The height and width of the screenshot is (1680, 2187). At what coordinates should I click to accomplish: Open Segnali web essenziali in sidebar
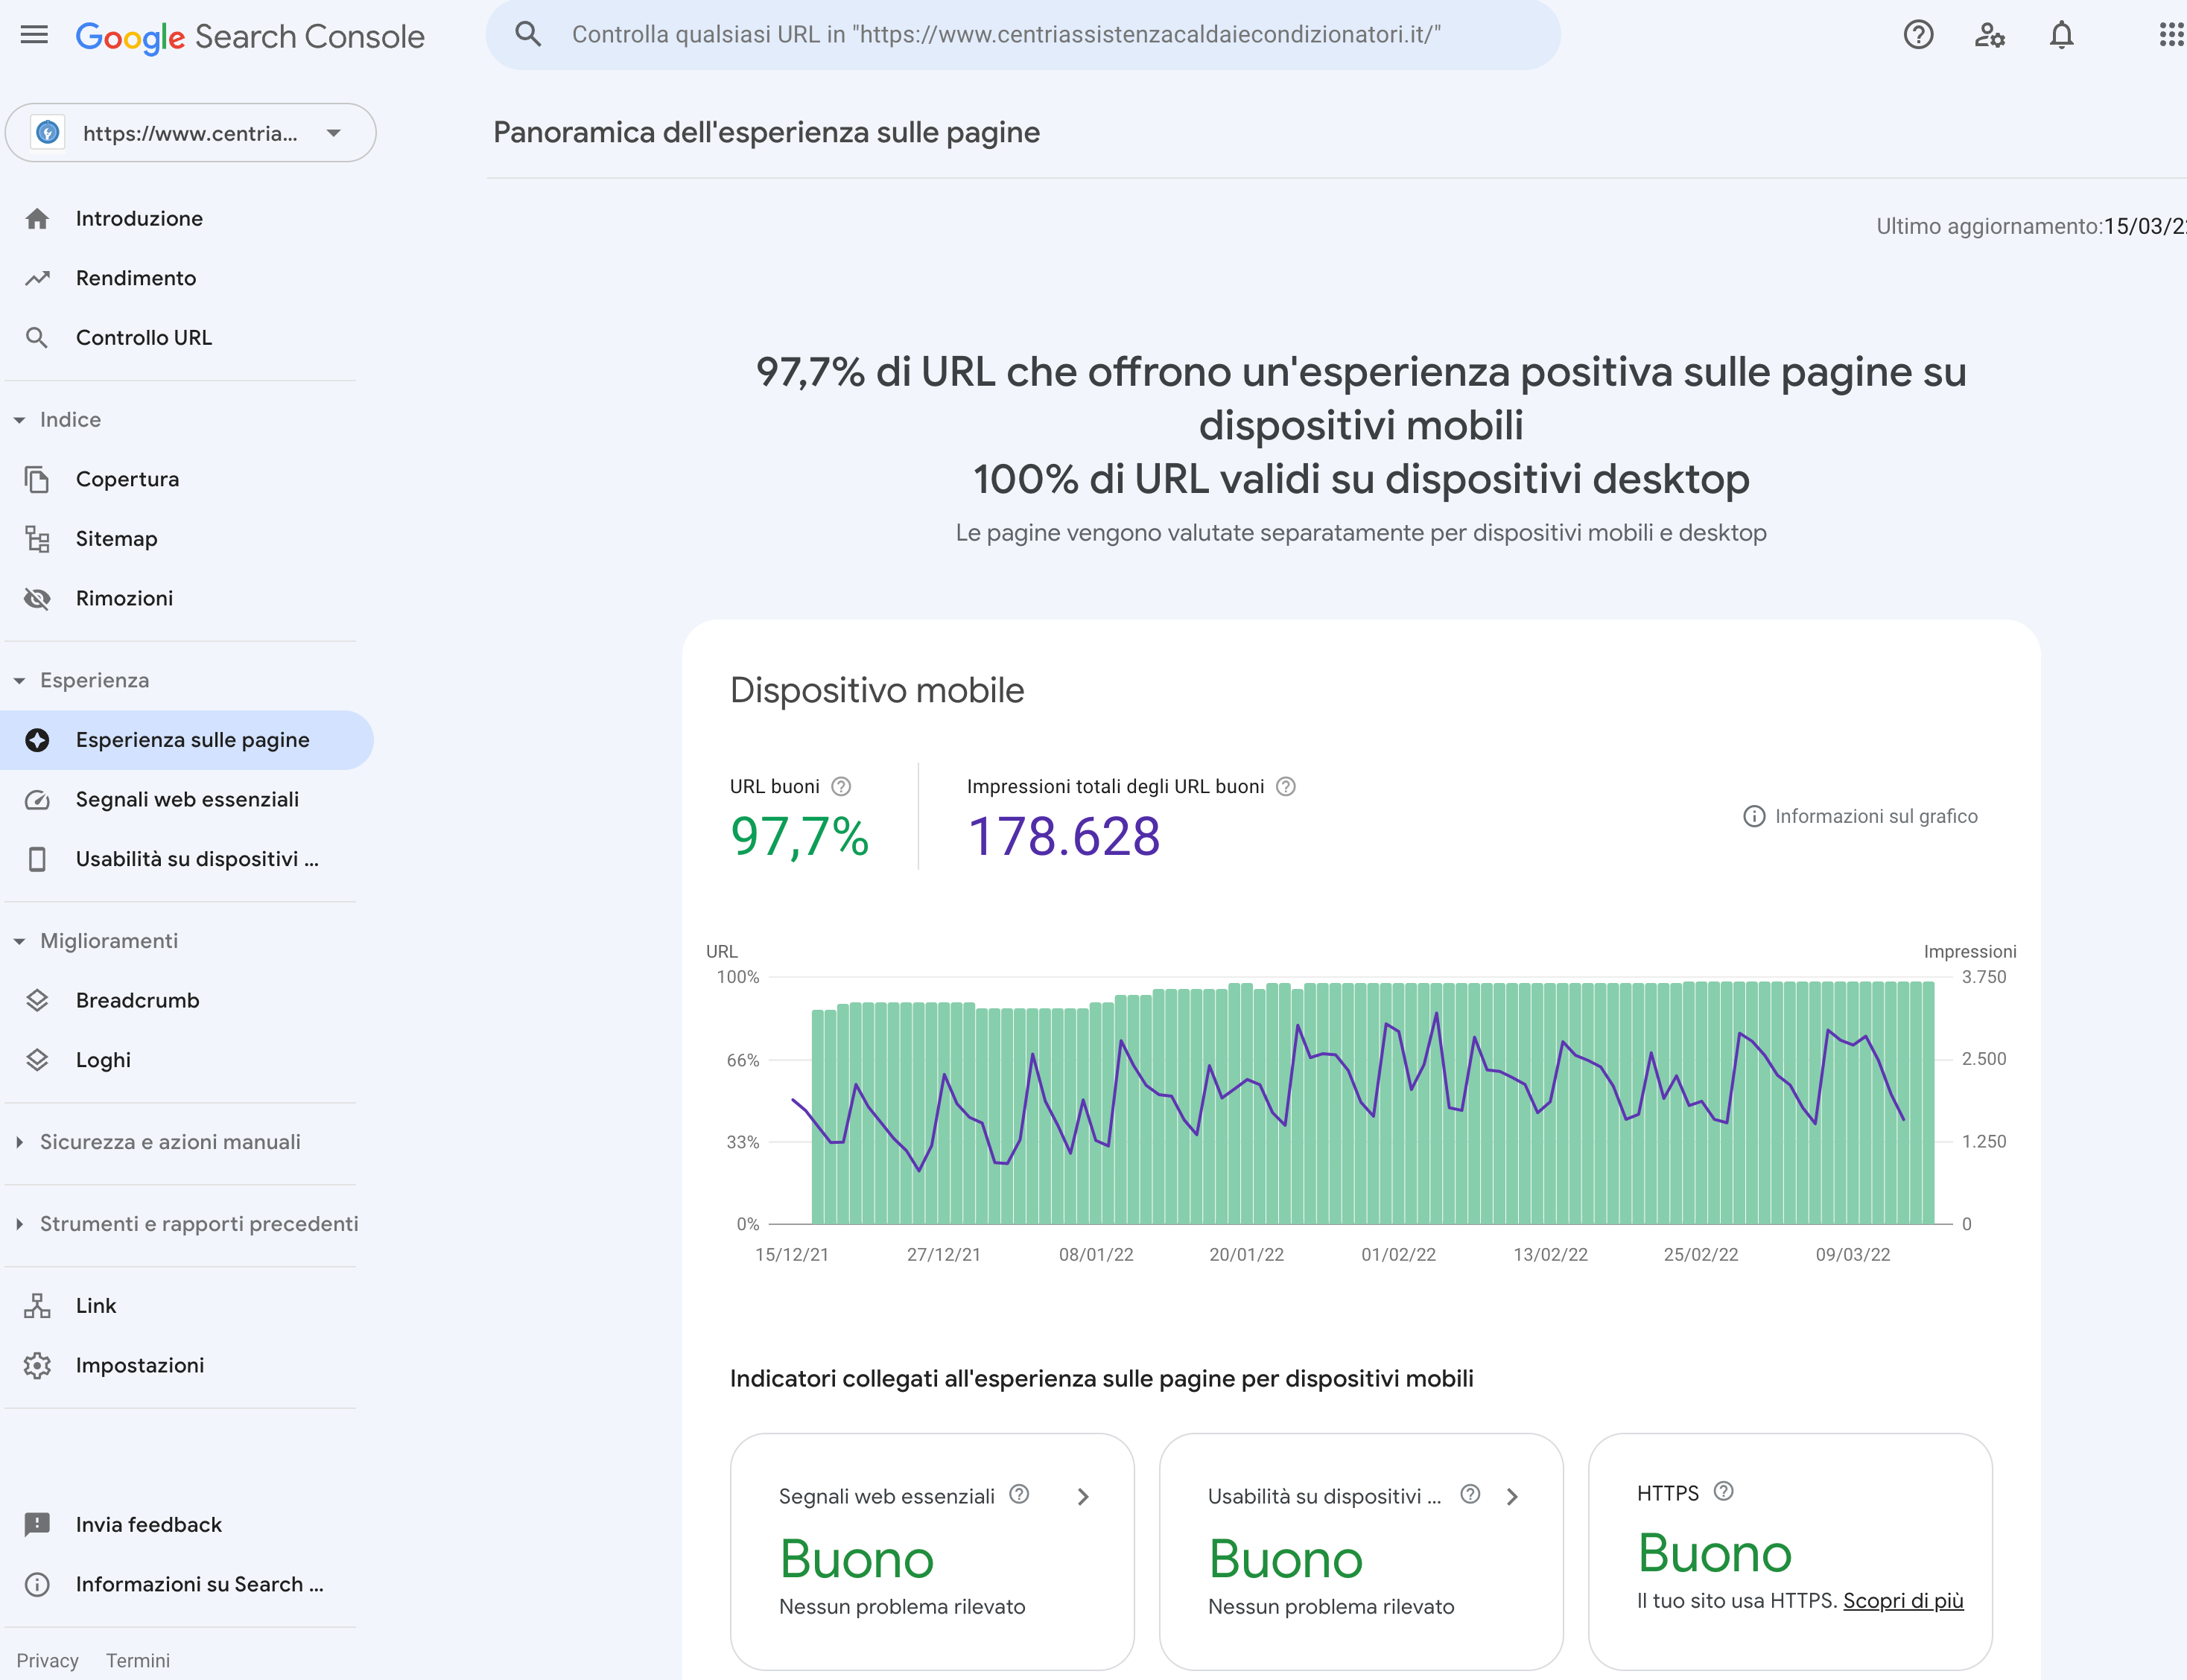click(188, 799)
